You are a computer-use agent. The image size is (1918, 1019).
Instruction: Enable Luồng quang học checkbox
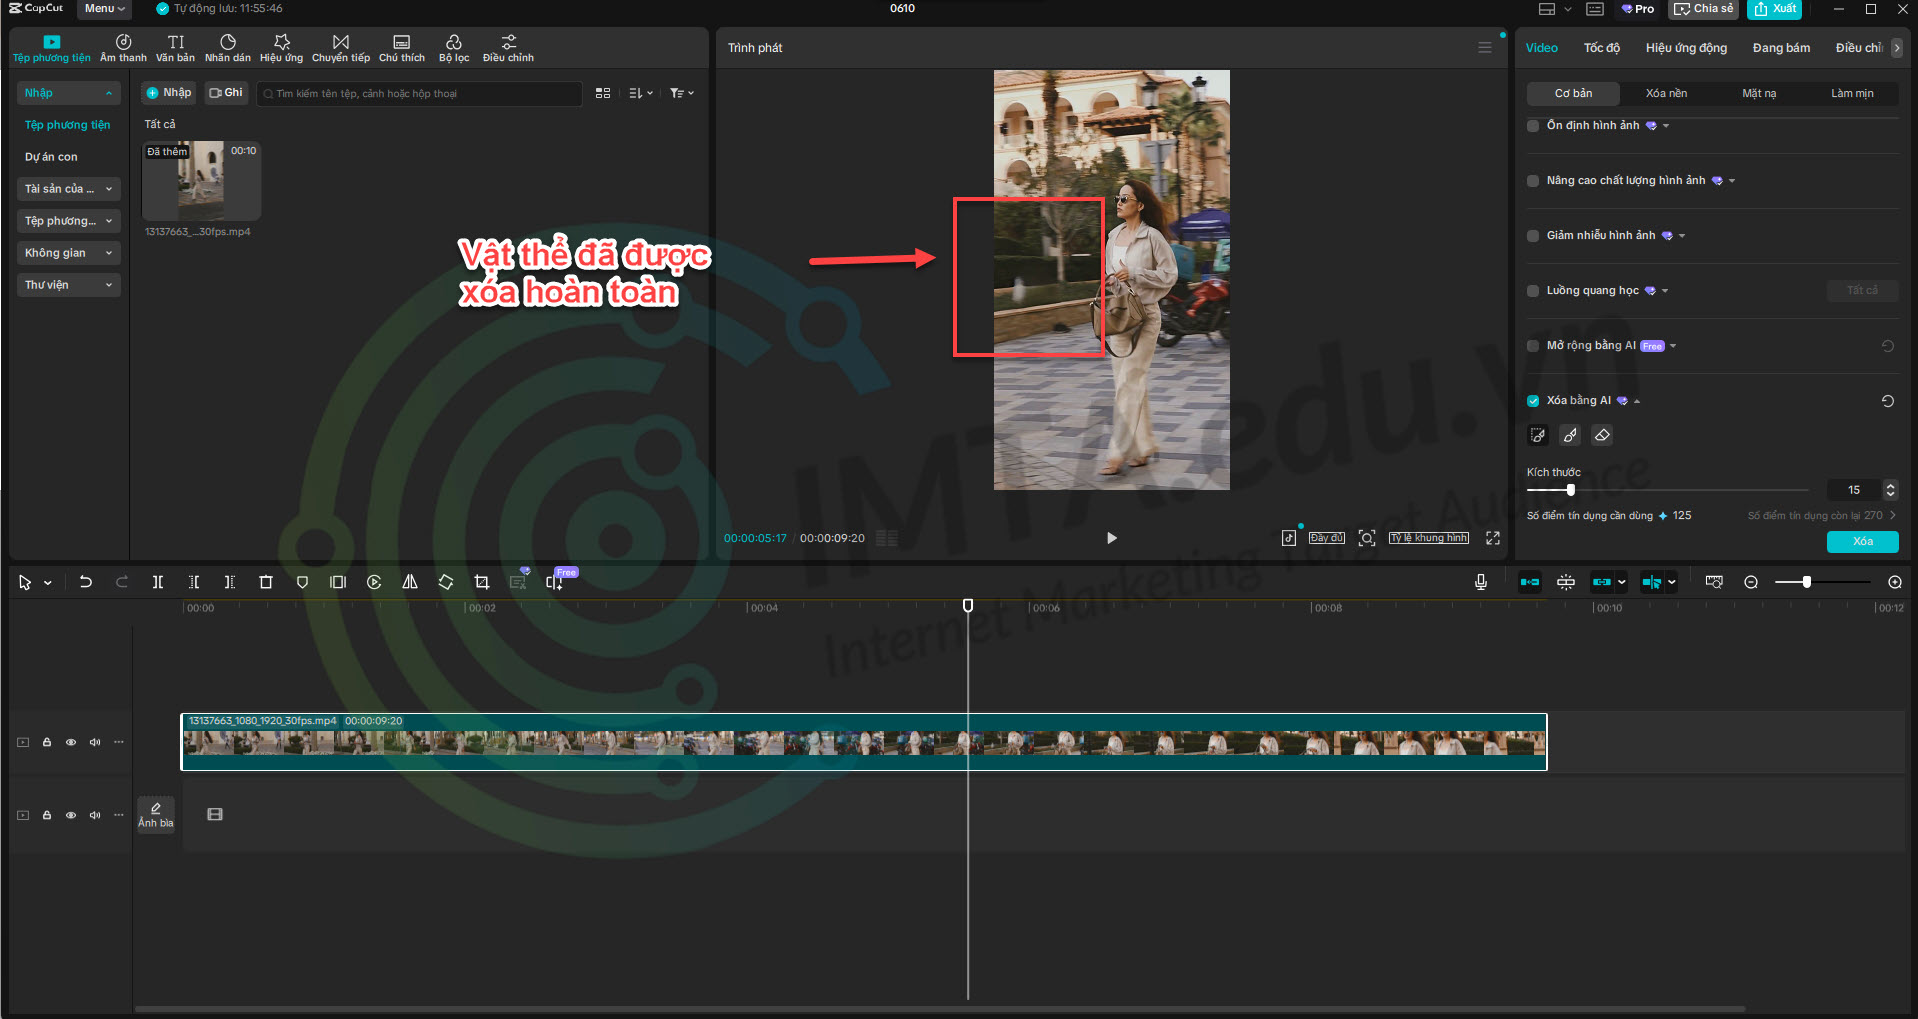(x=1533, y=291)
